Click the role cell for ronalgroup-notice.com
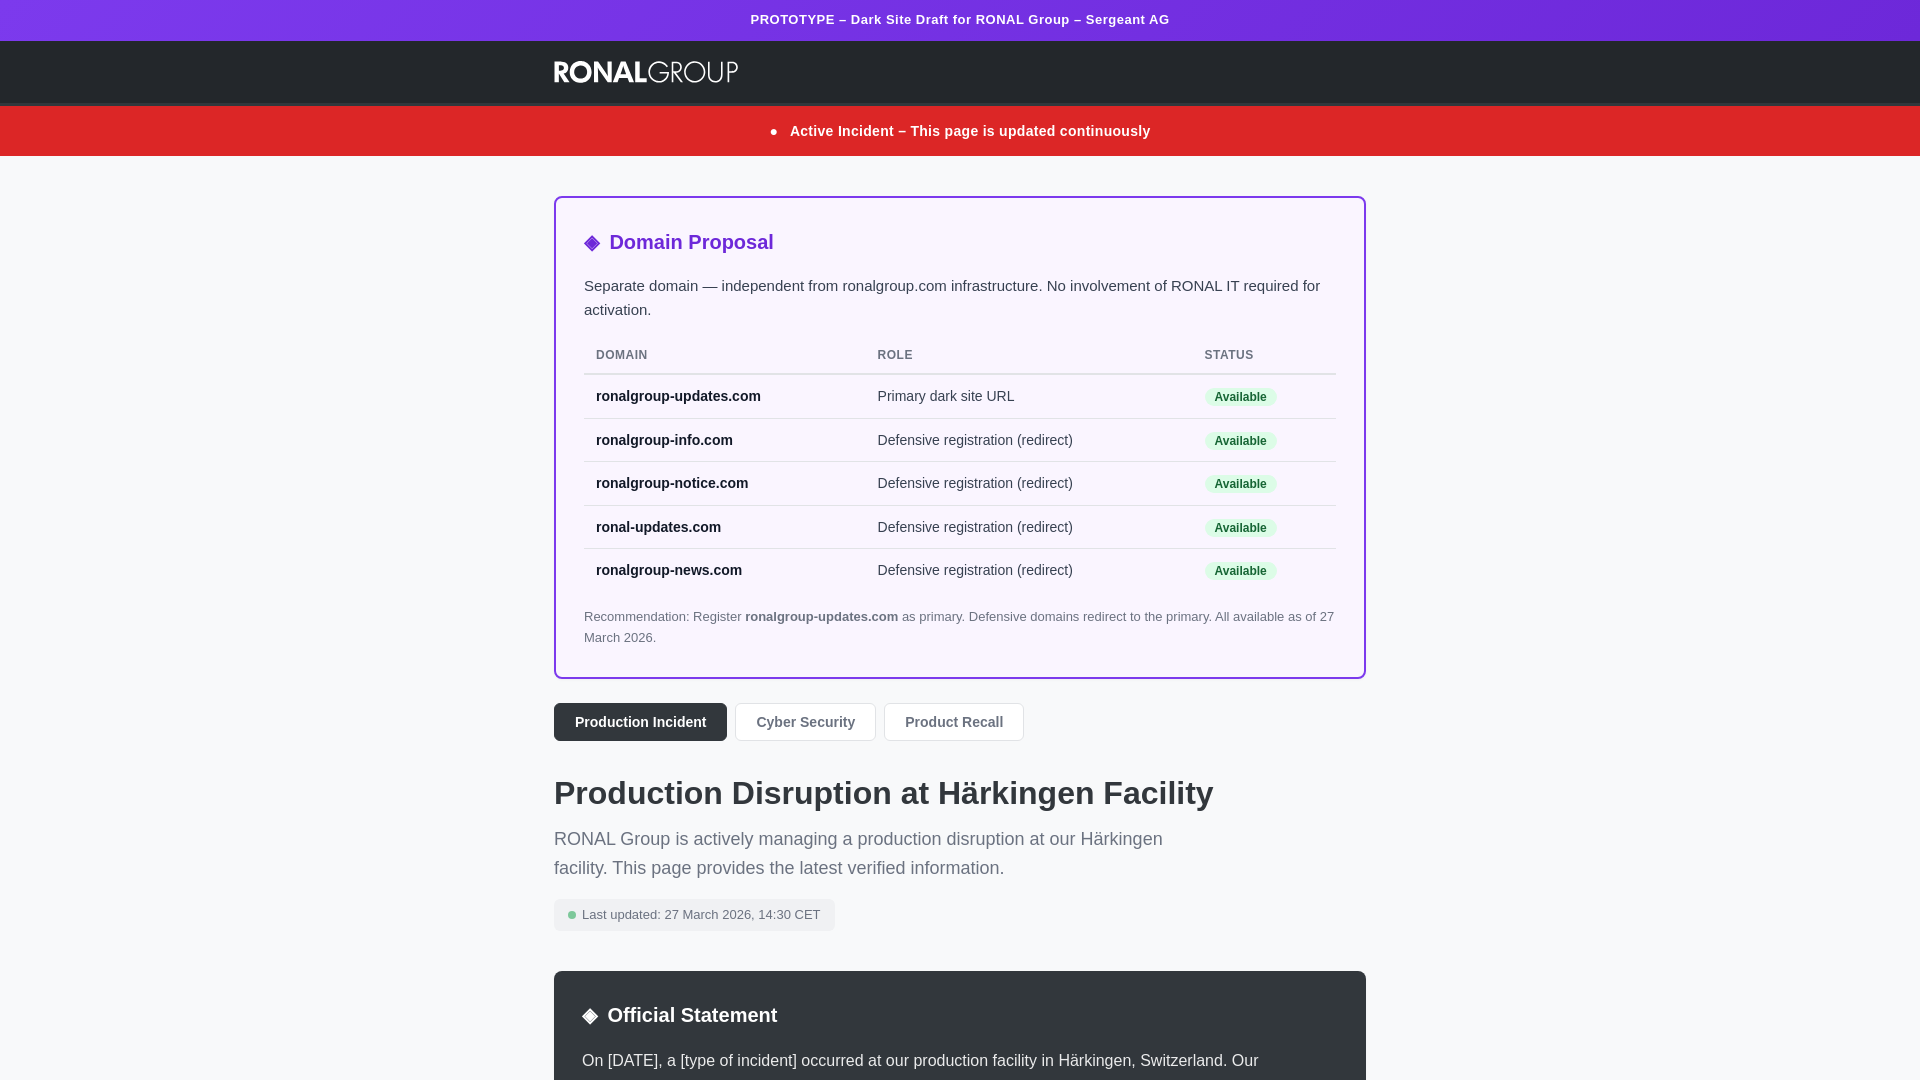The image size is (1920, 1080). pyautogui.click(x=975, y=483)
